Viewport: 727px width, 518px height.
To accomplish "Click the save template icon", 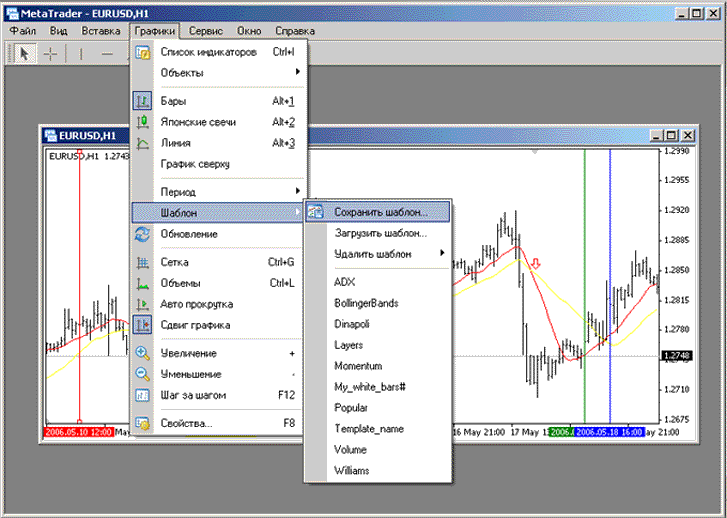I will (316, 212).
